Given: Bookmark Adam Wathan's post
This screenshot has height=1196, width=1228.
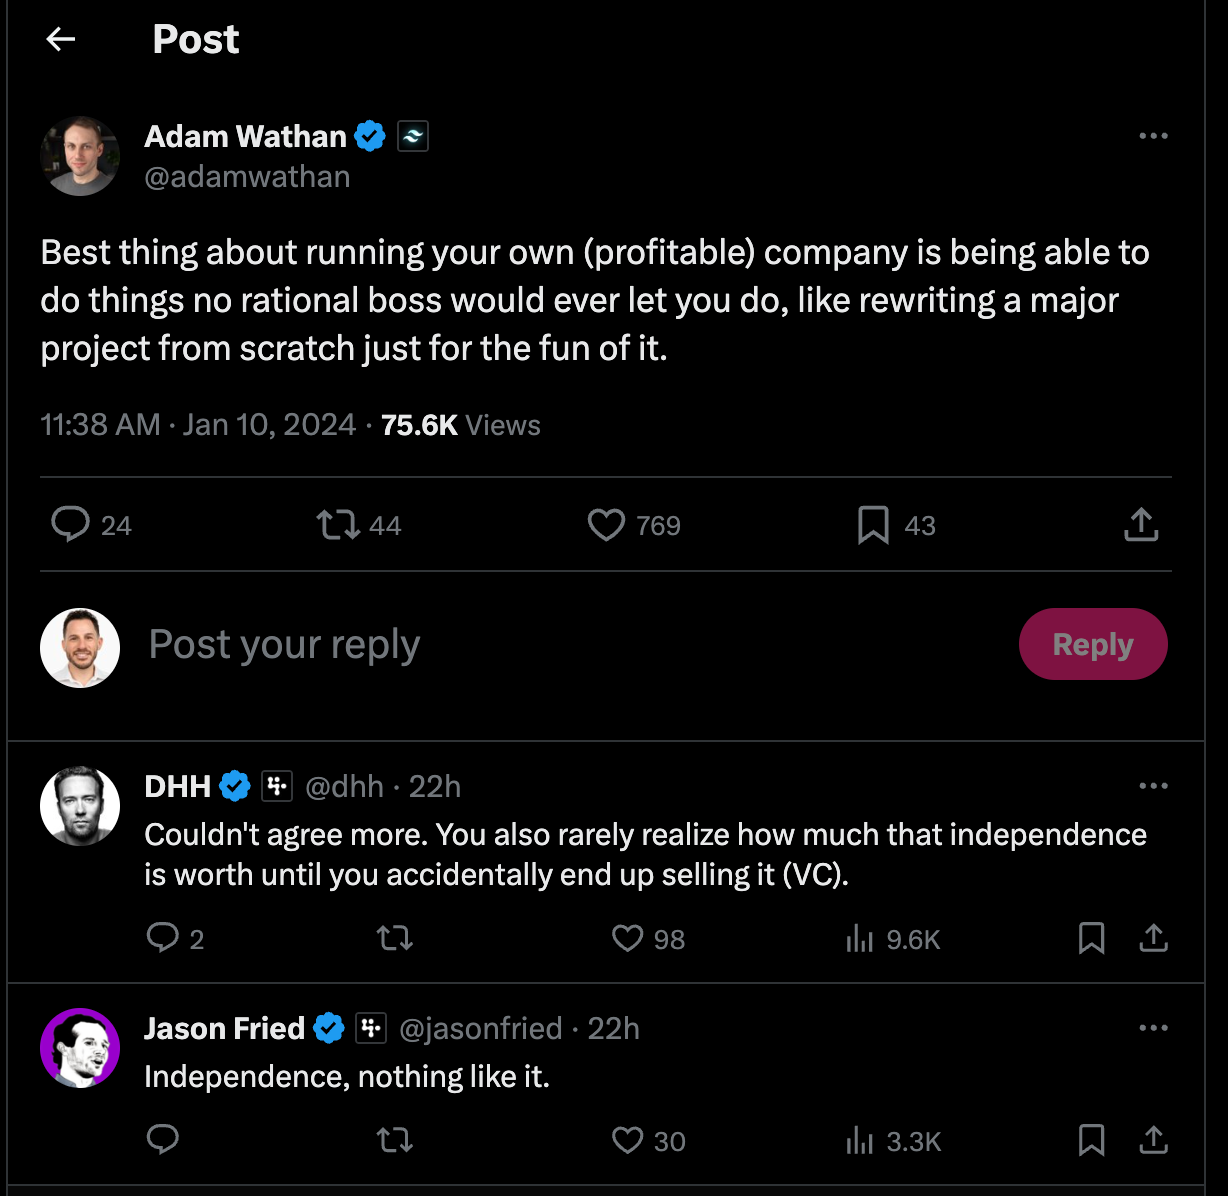Looking at the screenshot, I should pos(873,524).
